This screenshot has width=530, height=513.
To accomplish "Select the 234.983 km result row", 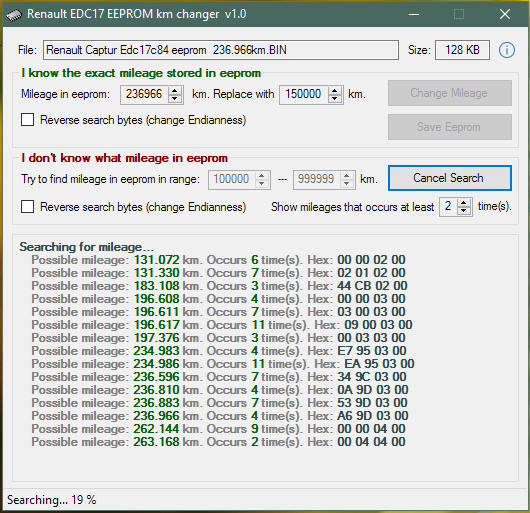I will coord(219,351).
